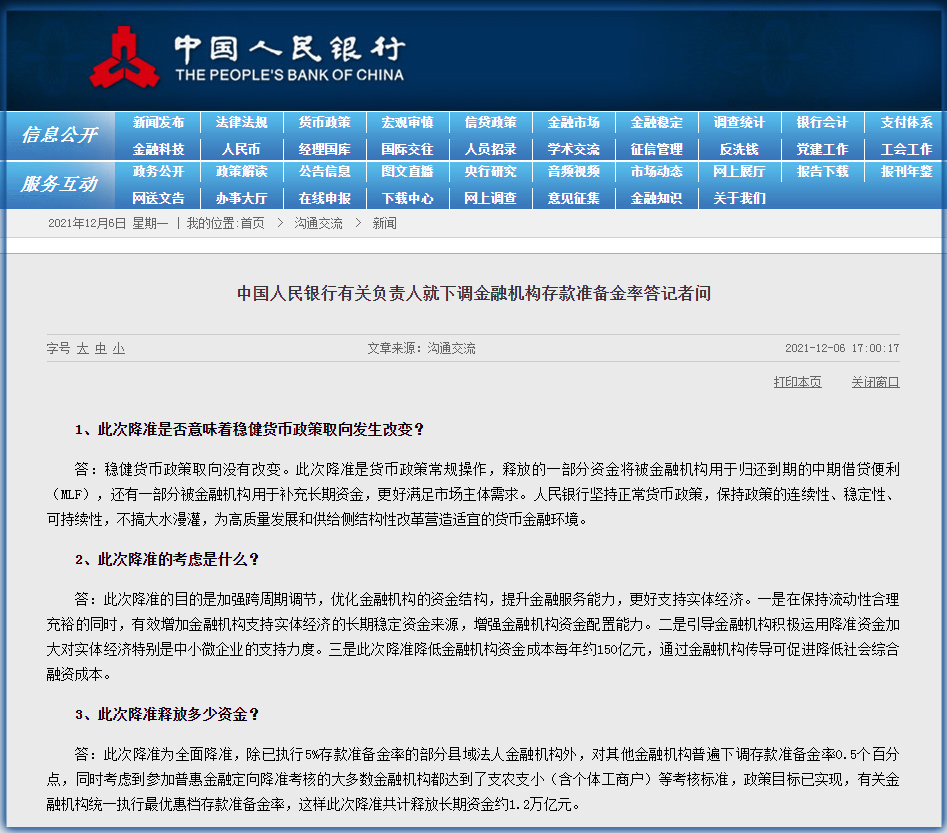Close the window via 关闭窗口 link
Viewport: 947px width, 833px height.
[x=875, y=382]
